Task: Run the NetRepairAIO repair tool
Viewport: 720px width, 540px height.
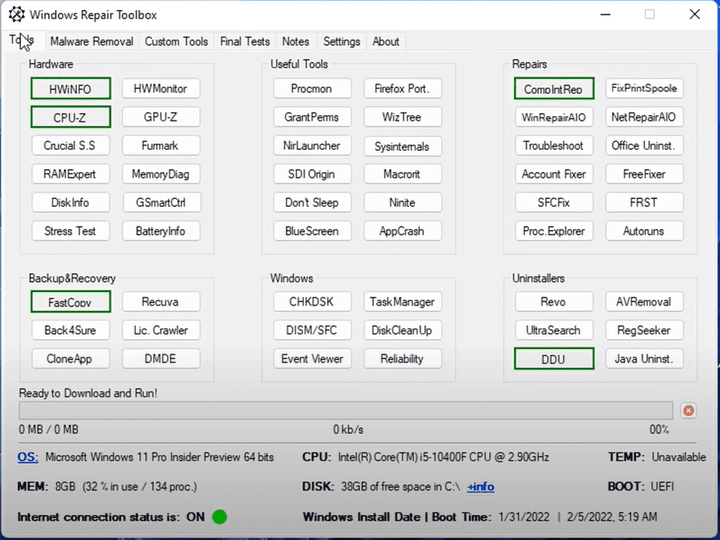Action: (643, 117)
